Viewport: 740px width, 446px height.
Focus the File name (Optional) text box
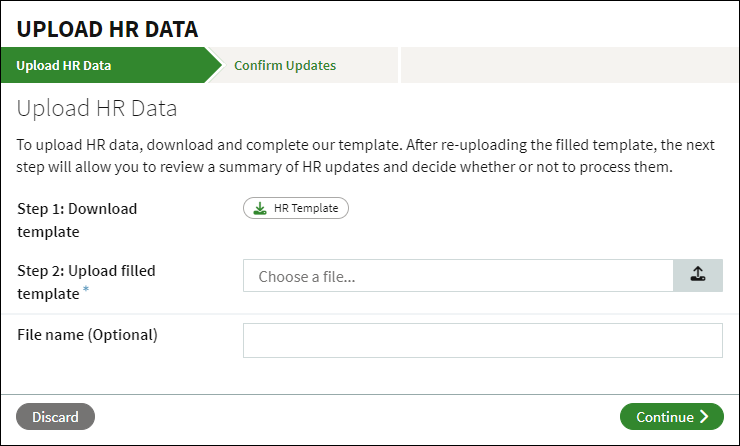[x=482, y=340]
